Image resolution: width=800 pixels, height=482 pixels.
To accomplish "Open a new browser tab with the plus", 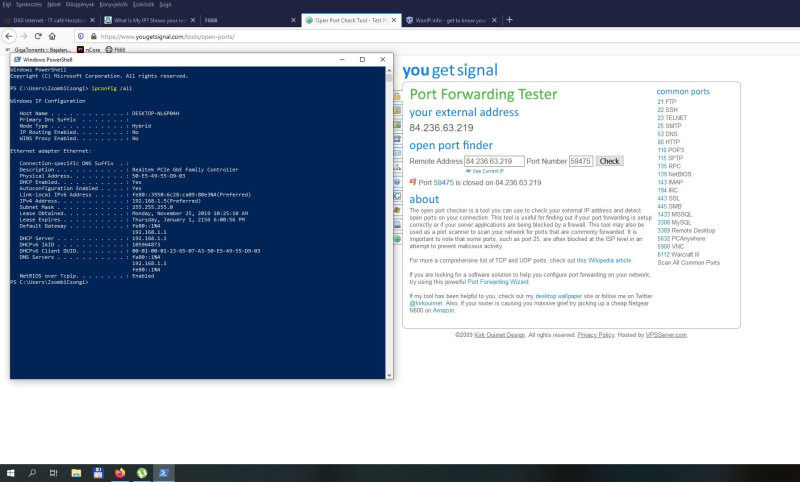I will pyautogui.click(x=509, y=20).
